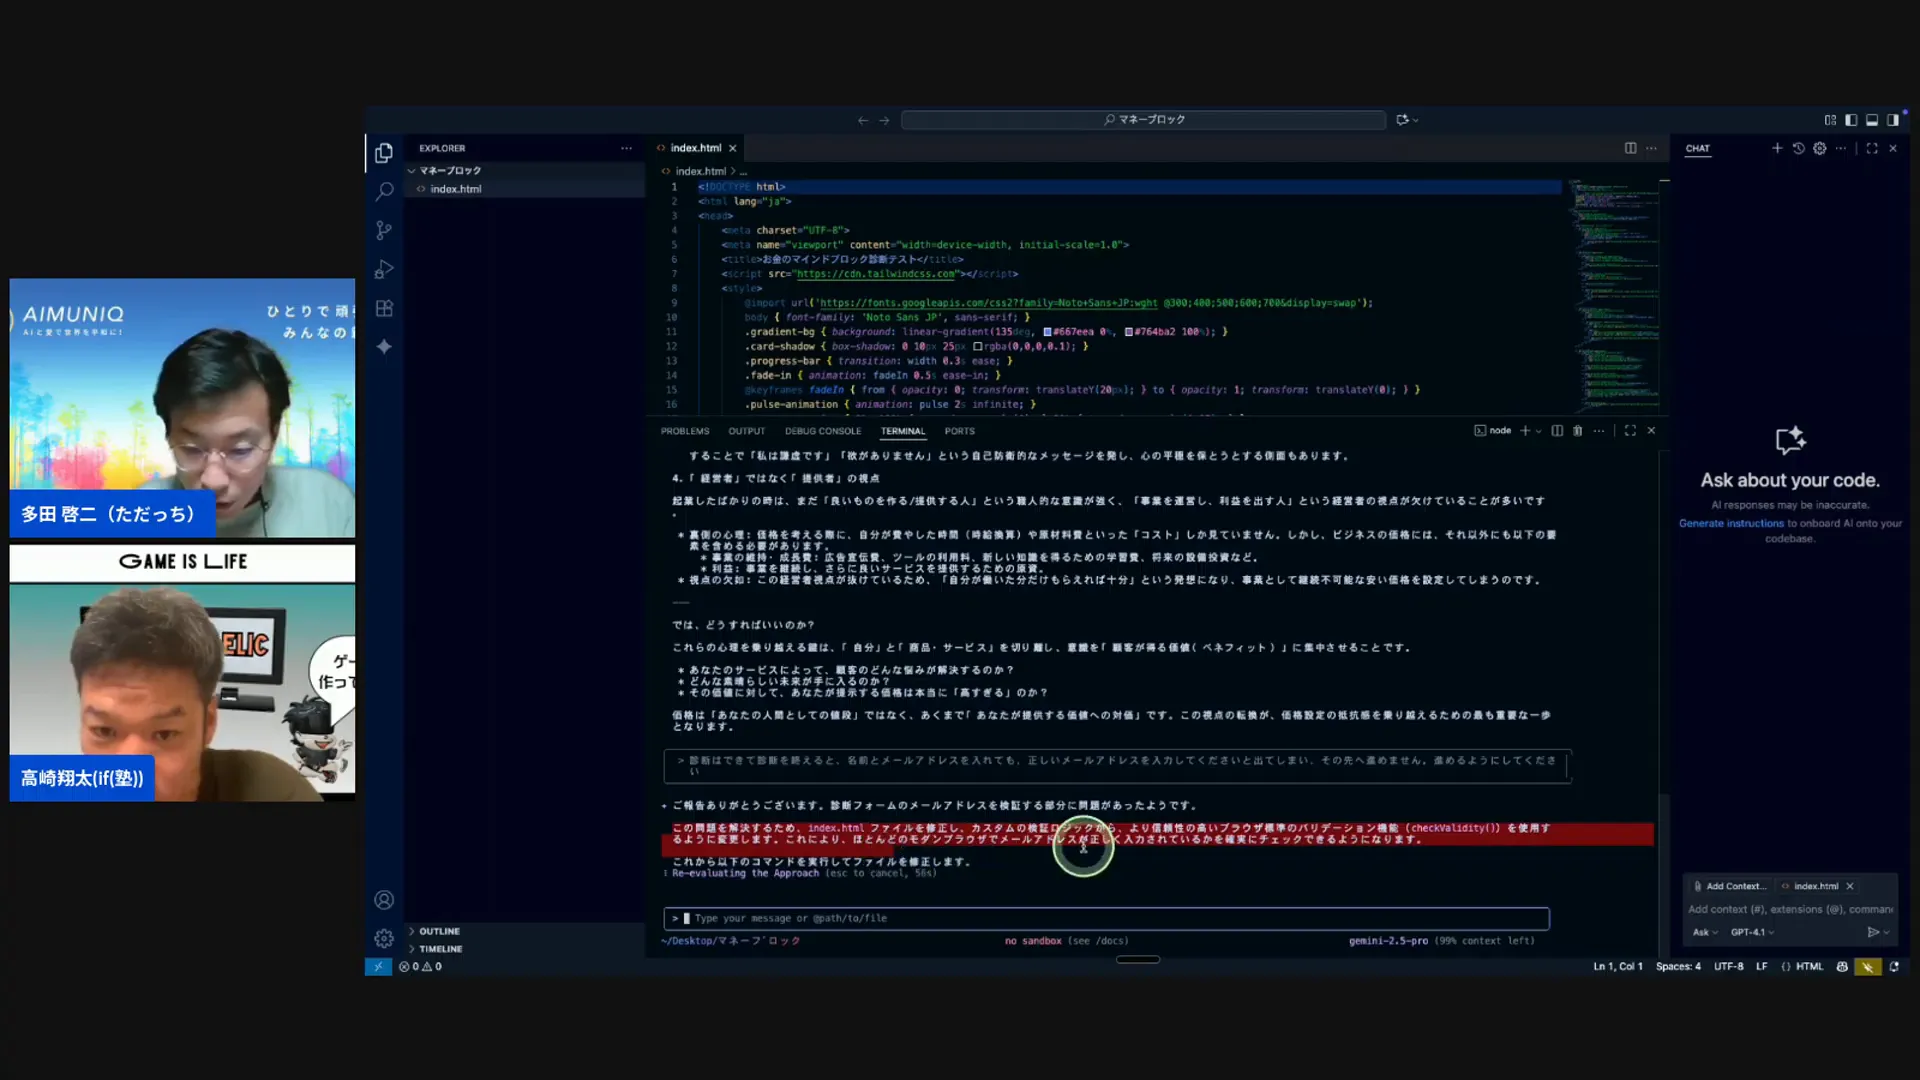Open the Copilot status icon
1920x1080 pixels.
click(x=1842, y=967)
